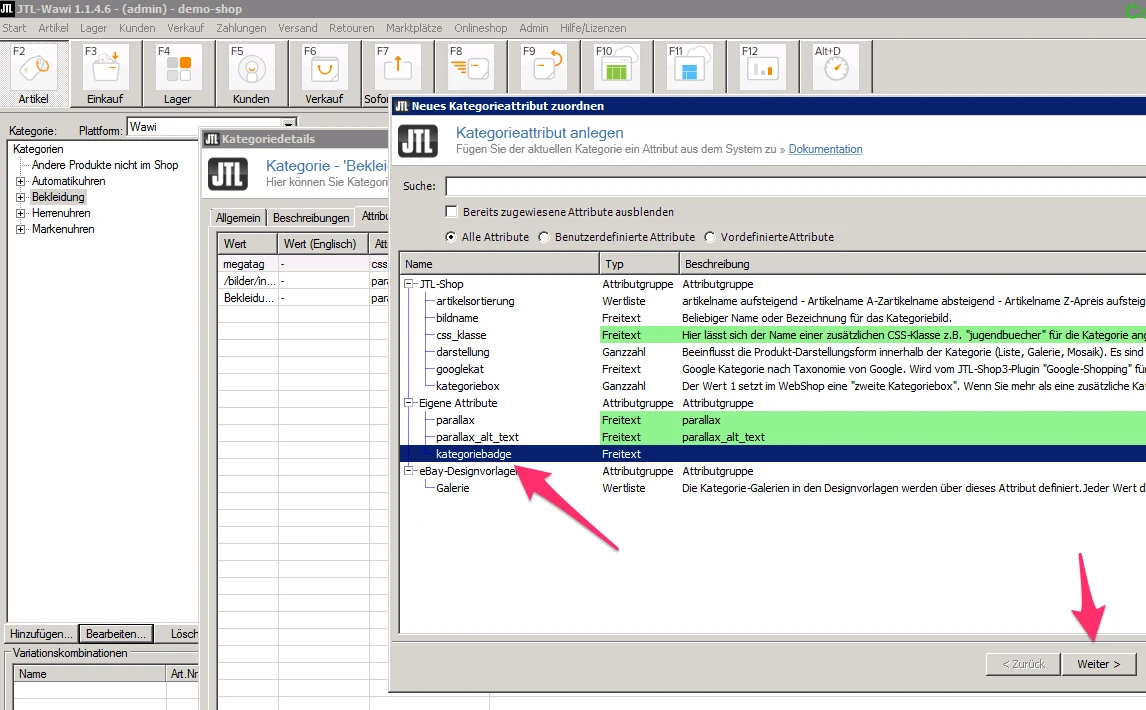Open the Onlineshop menu
Screen dimensions: 1146x710
[x=480, y=28]
